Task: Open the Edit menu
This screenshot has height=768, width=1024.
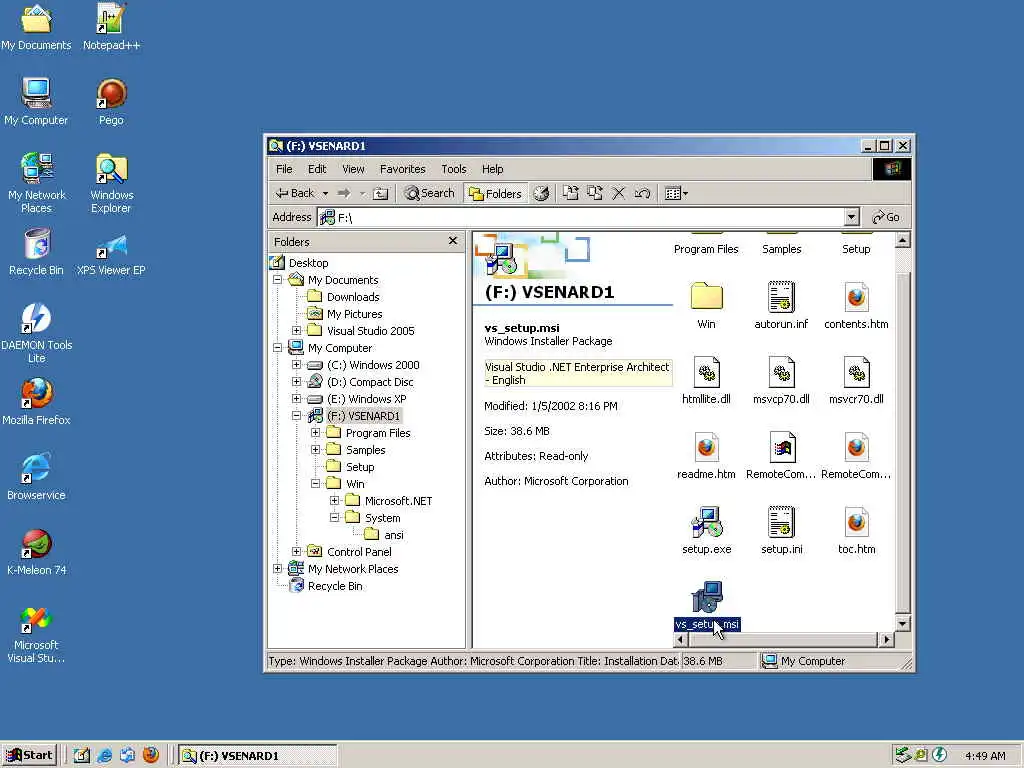Action: click(x=317, y=169)
